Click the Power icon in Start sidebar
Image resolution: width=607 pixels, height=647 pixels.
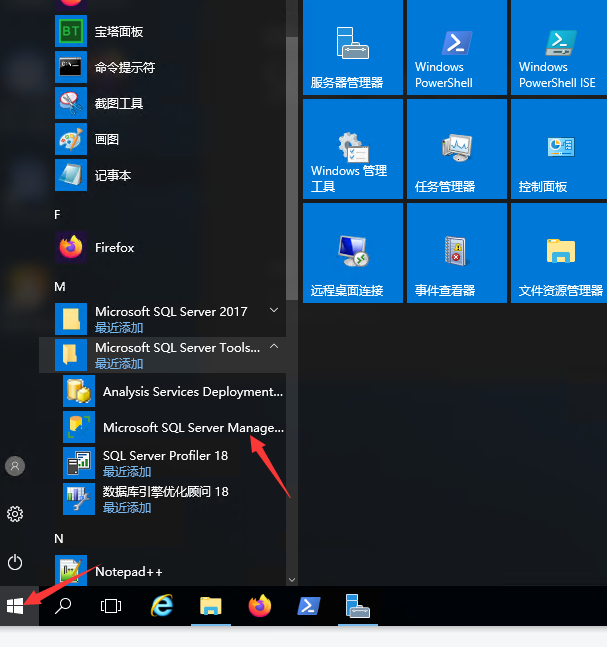click(x=15, y=562)
